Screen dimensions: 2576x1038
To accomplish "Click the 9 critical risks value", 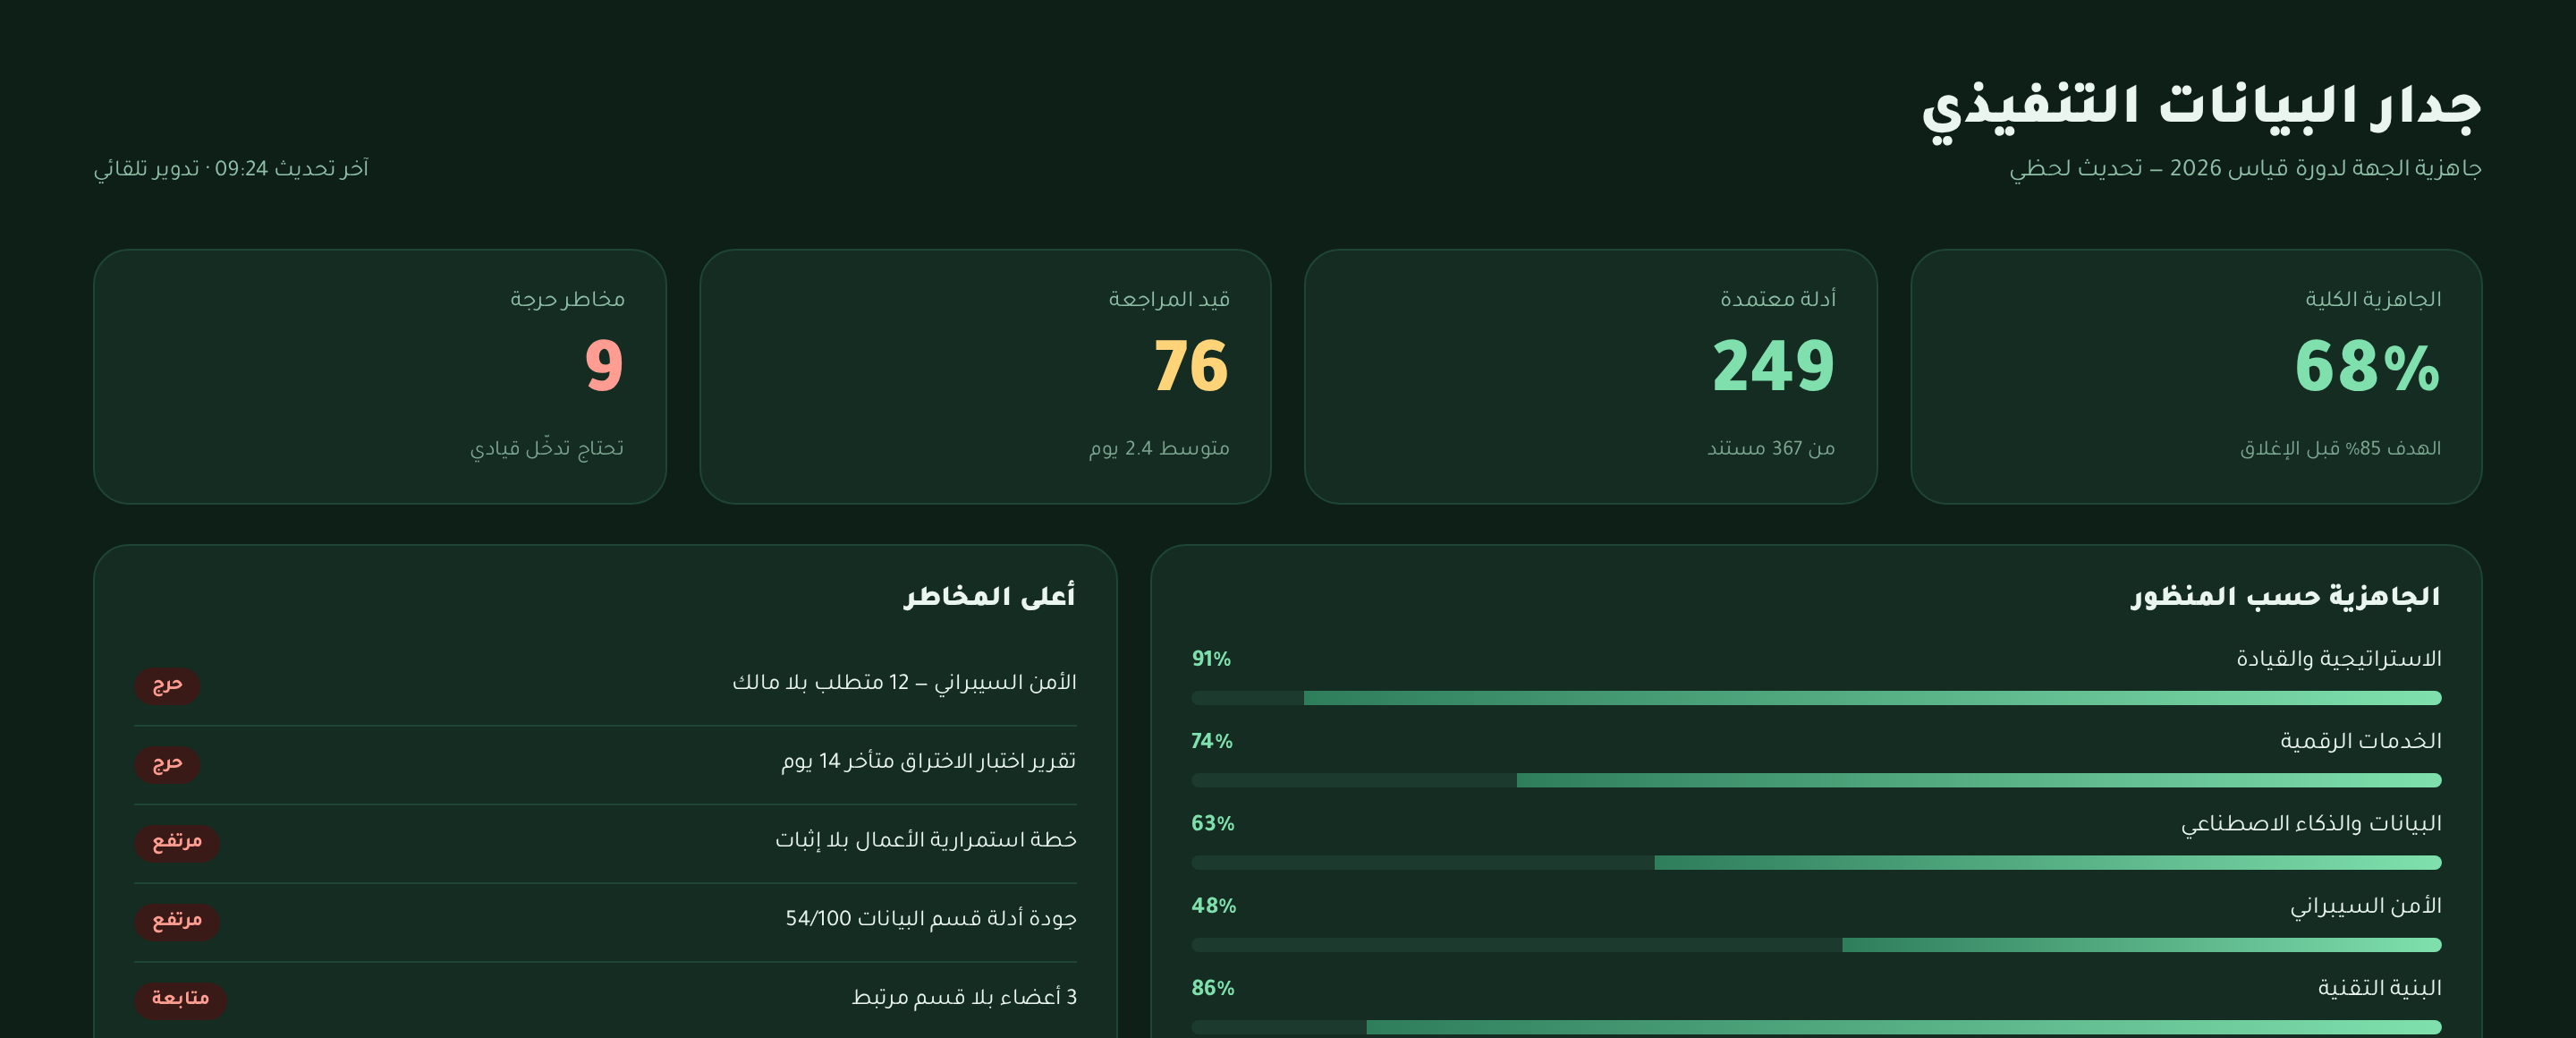I will click(x=604, y=366).
